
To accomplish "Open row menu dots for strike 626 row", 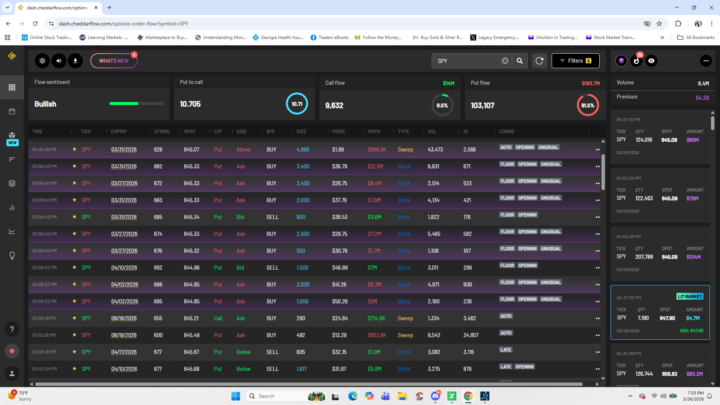I will point(597,150).
